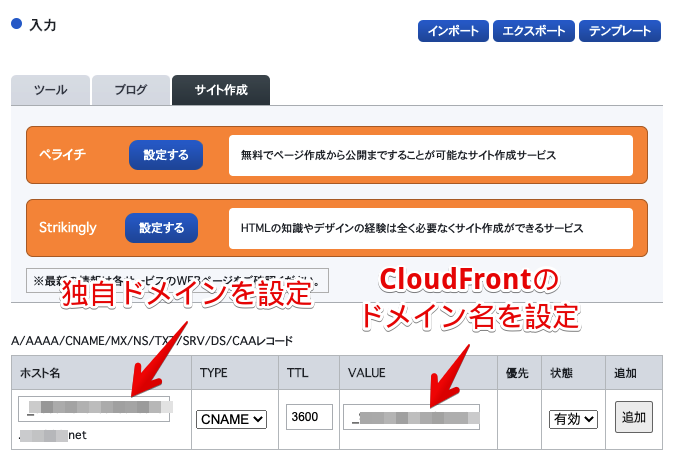This screenshot has width=689, height=471.
Task: Click the ペライチ label
Action: click(62, 155)
